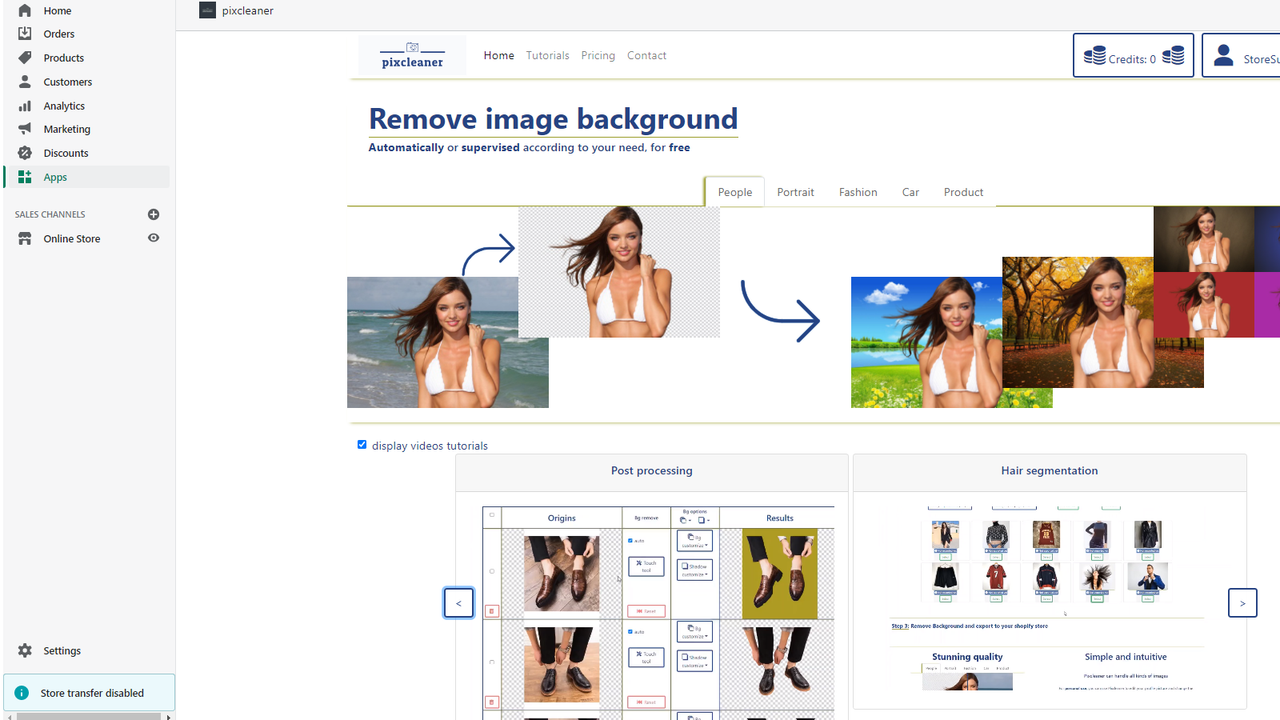
Task: Click the Credits: 0 coins button
Action: 1133,55
